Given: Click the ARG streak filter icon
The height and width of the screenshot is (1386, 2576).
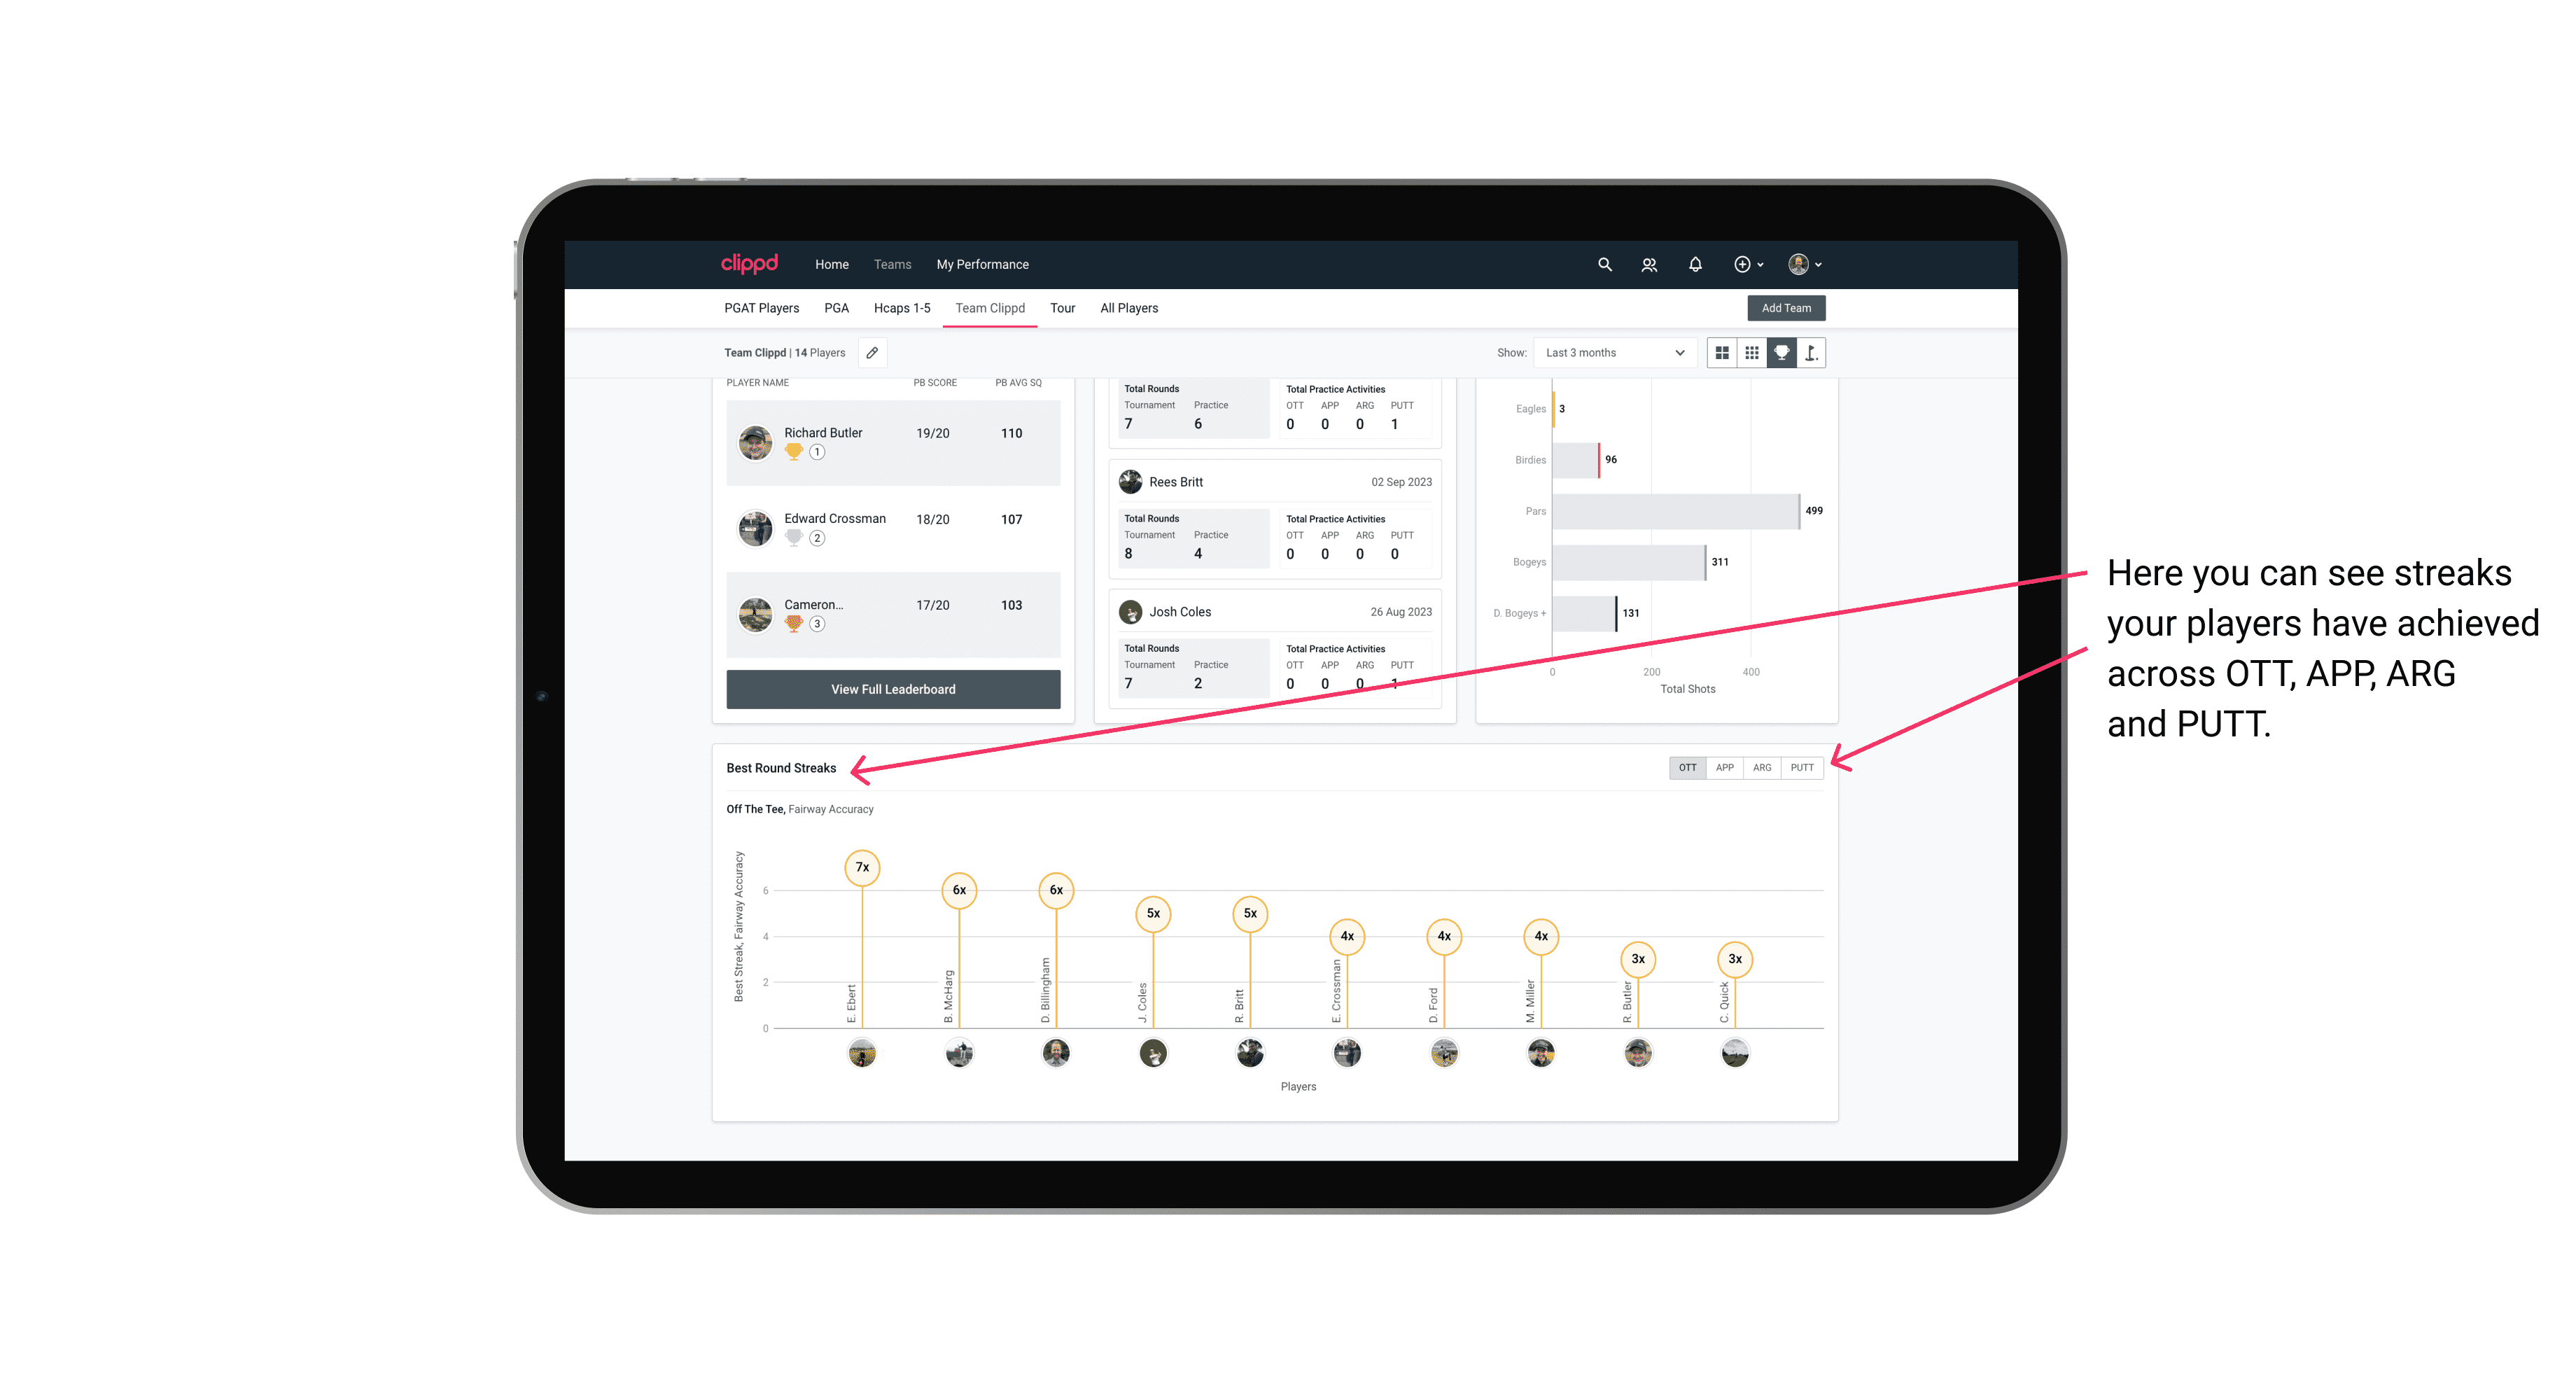Looking at the screenshot, I should pos(1763,768).
